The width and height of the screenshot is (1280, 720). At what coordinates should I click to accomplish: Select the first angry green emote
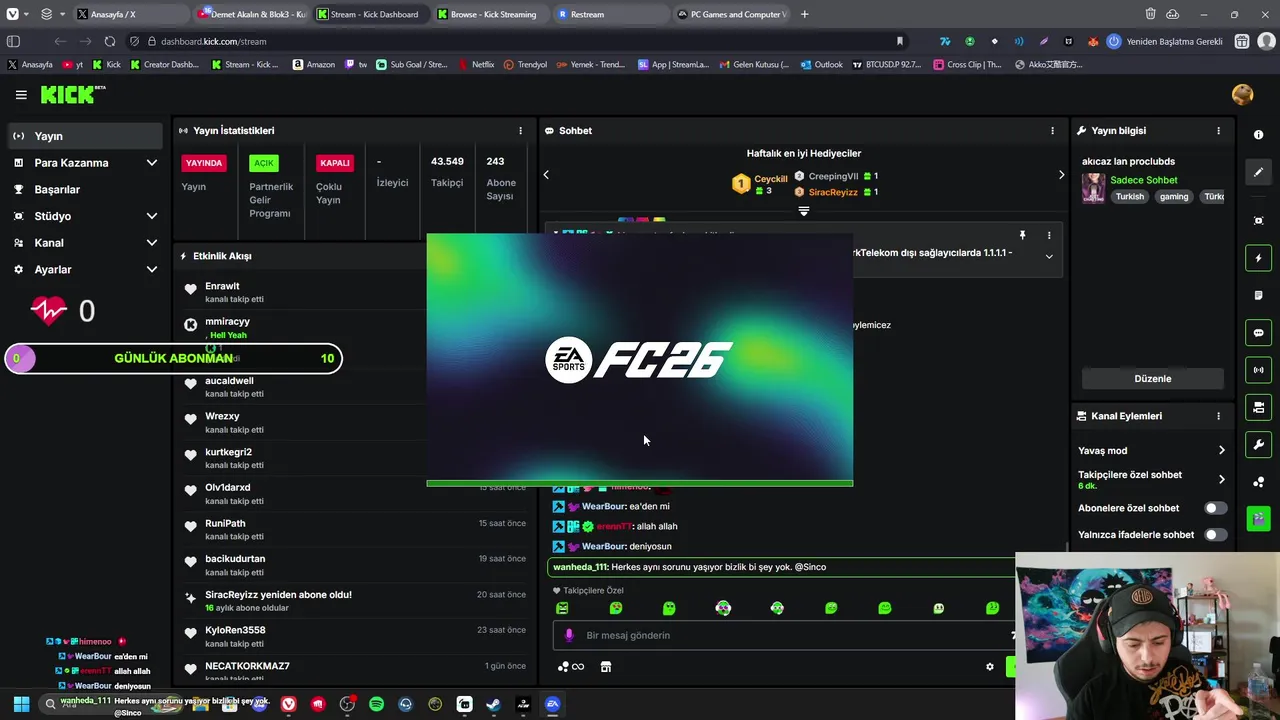coord(562,608)
